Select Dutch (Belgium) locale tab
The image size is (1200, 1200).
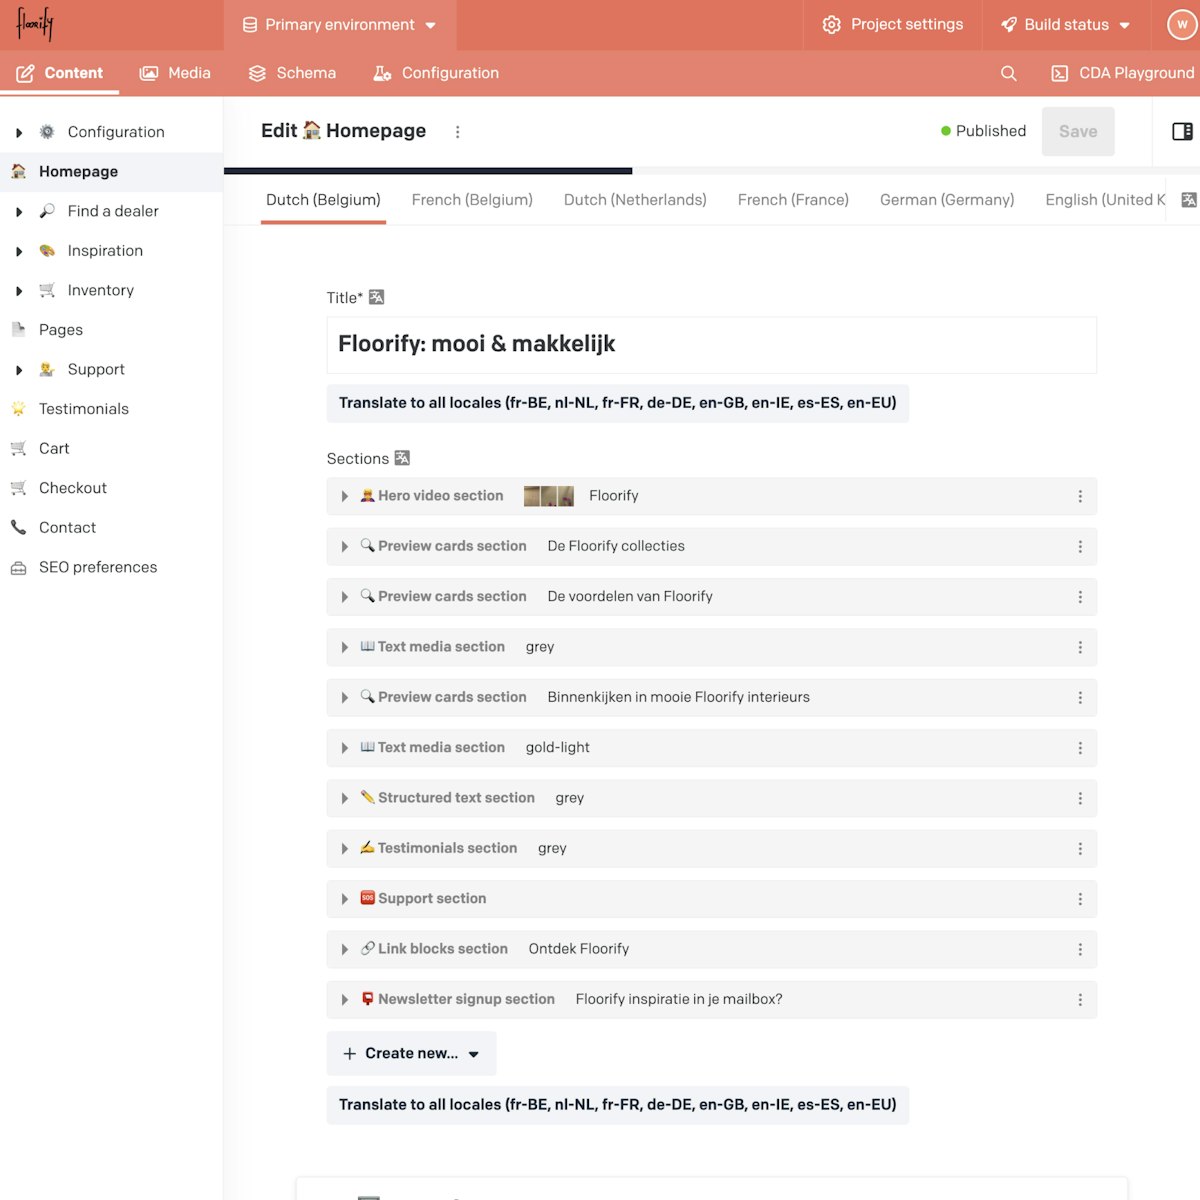click(323, 200)
